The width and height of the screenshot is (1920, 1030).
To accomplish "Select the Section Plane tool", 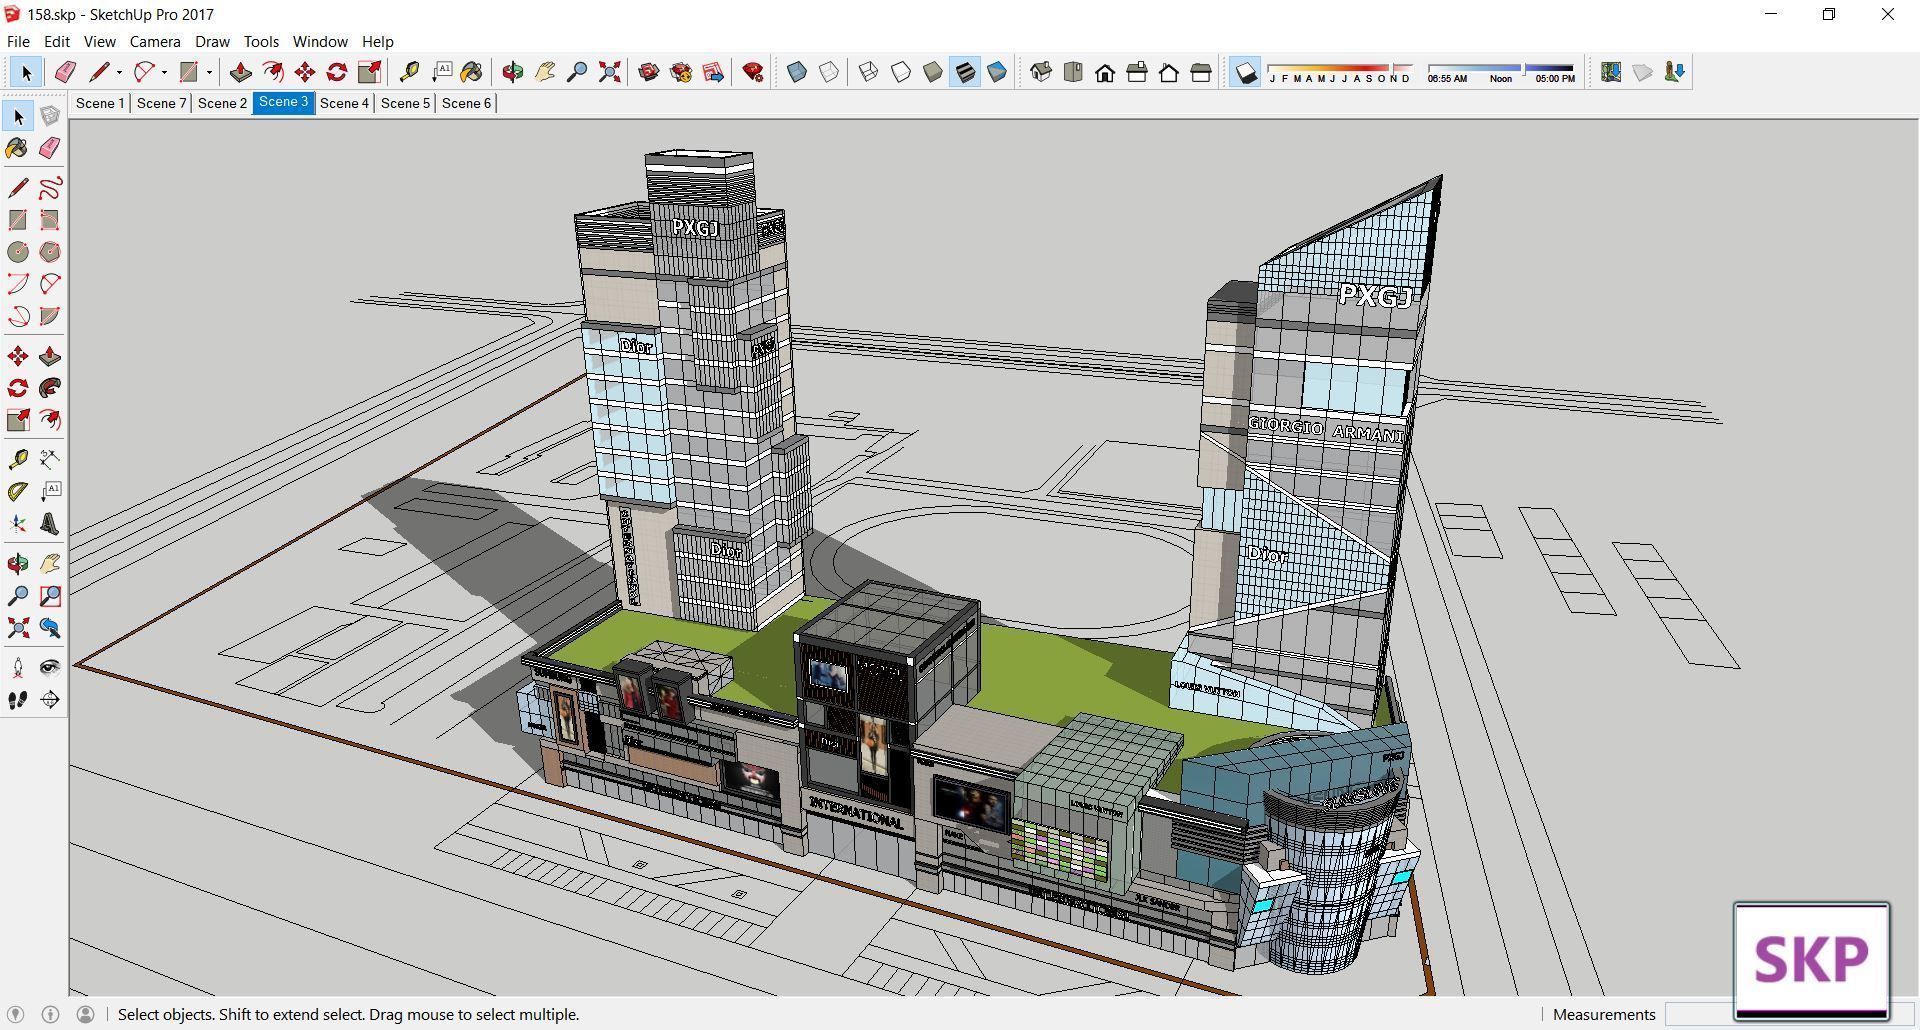I will click(x=50, y=700).
